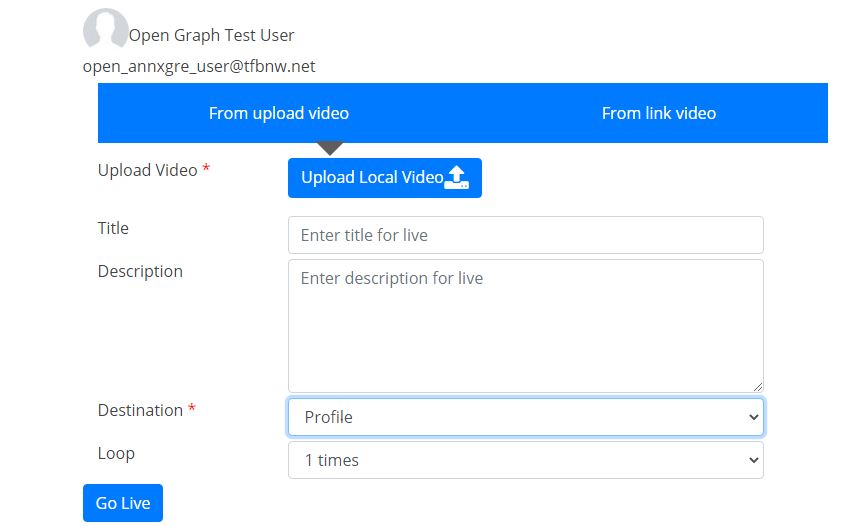856x526 pixels.
Task: Click the Description text area
Action: [526, 326]
